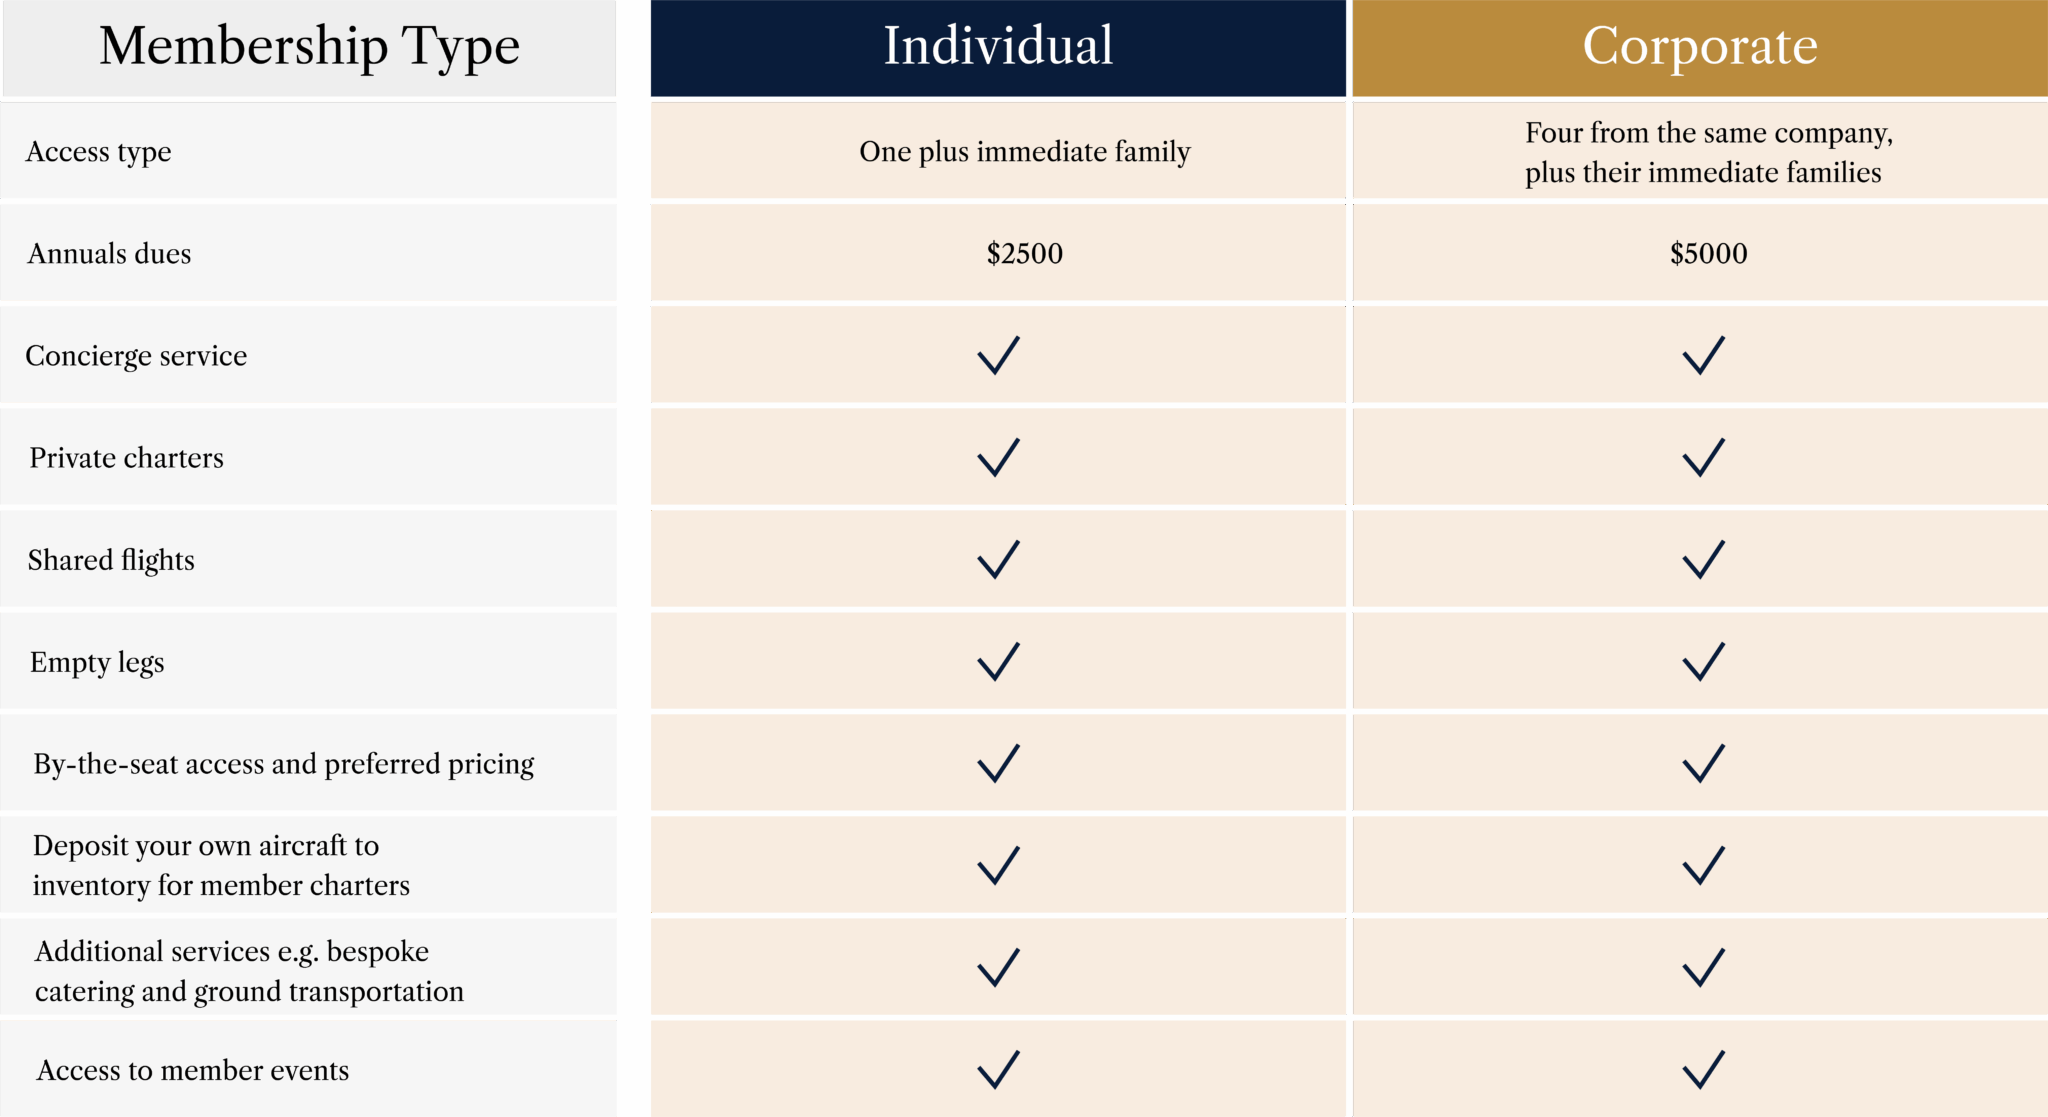
Task: Click the $2500 annual dues price
Action: point(1024,254)
